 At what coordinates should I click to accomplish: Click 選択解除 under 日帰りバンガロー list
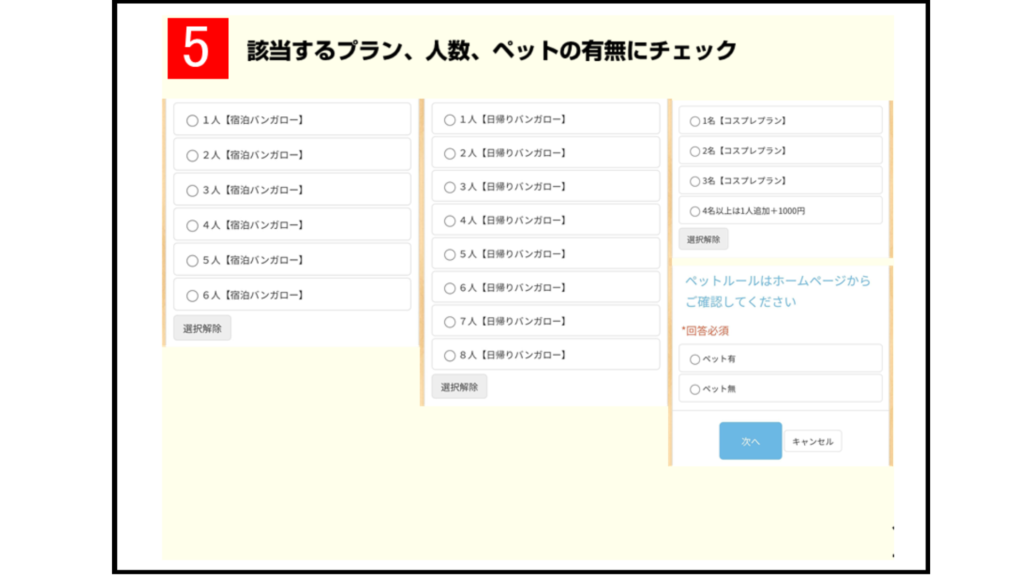coord(459,387)
